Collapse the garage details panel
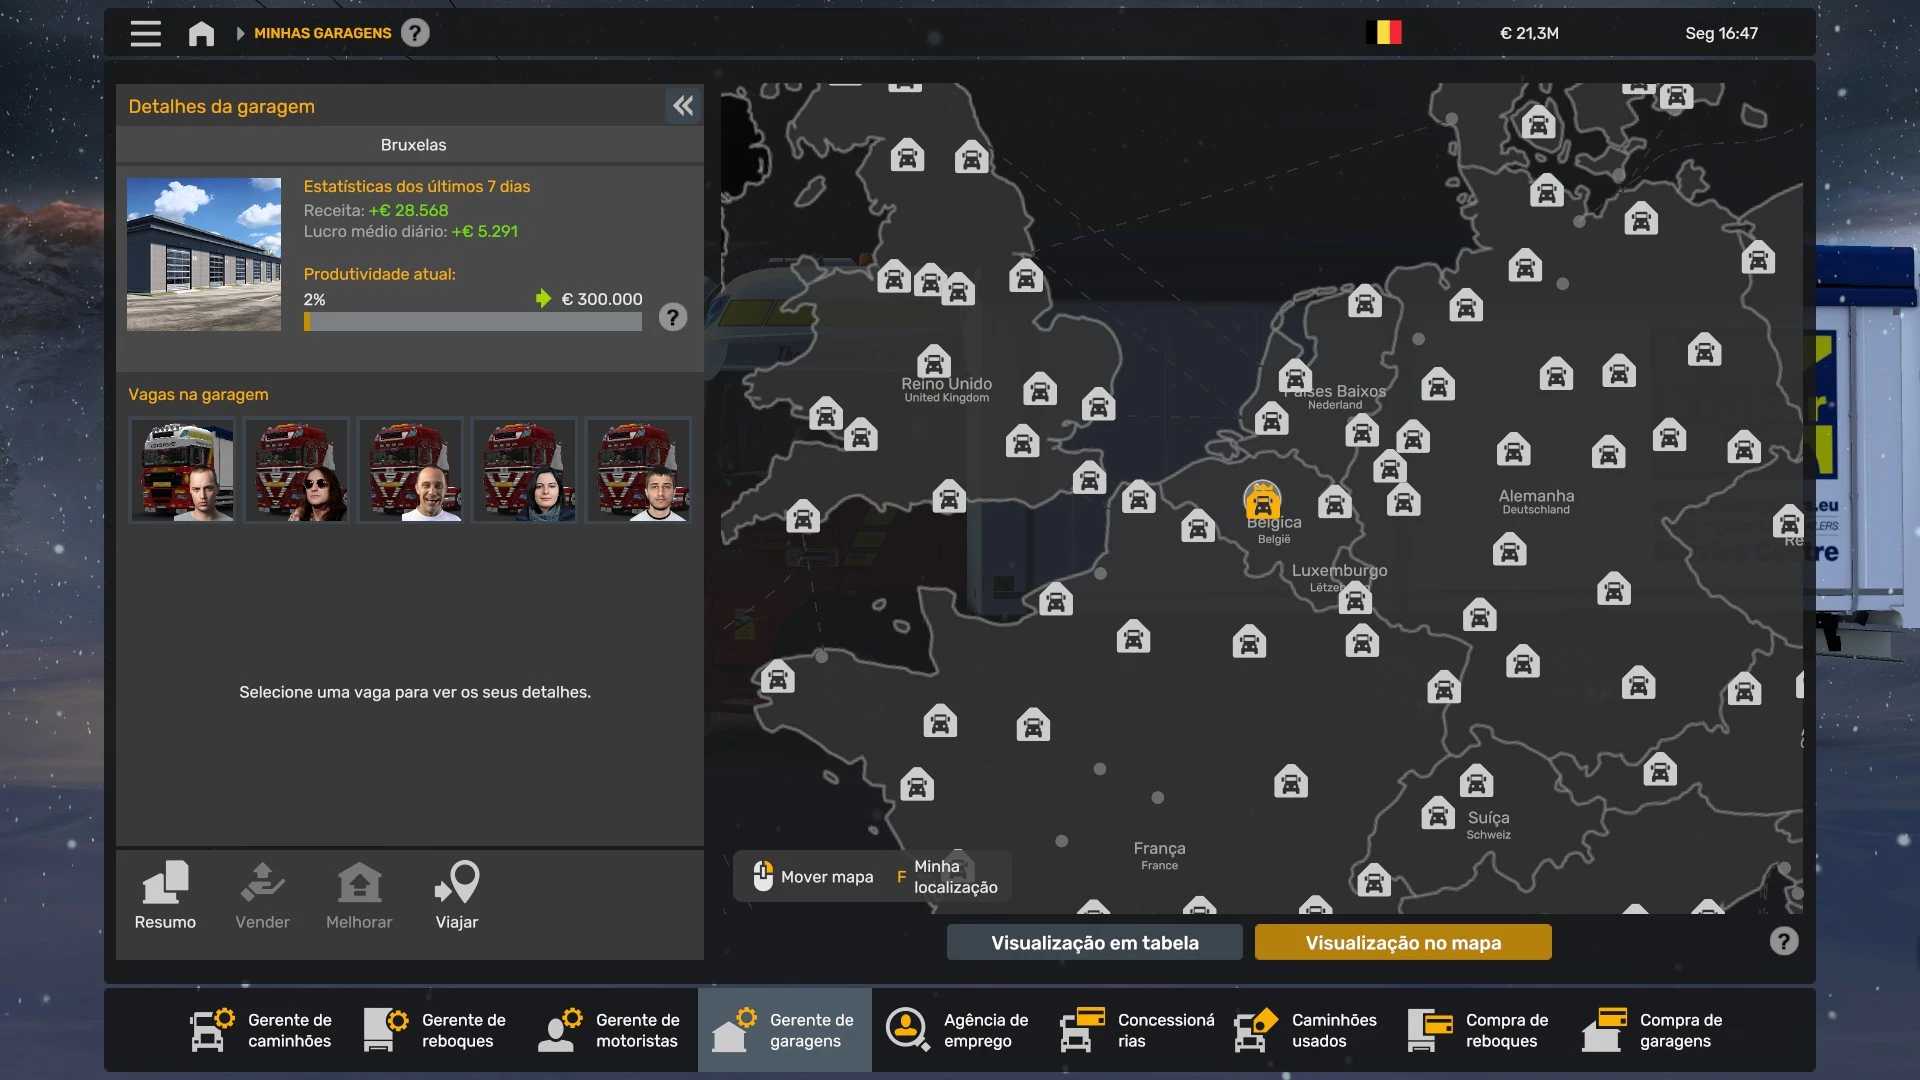The width and height of the screenshot is (1920, 1080). point(683,106)
